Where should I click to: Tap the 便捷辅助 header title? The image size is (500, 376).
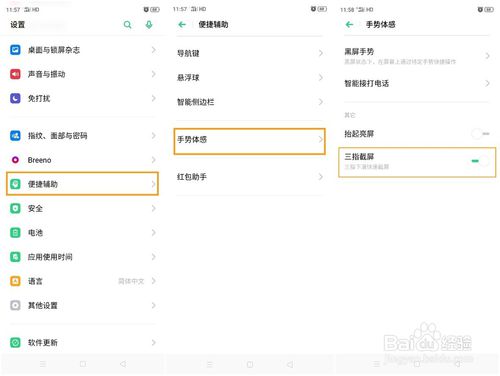213,24
